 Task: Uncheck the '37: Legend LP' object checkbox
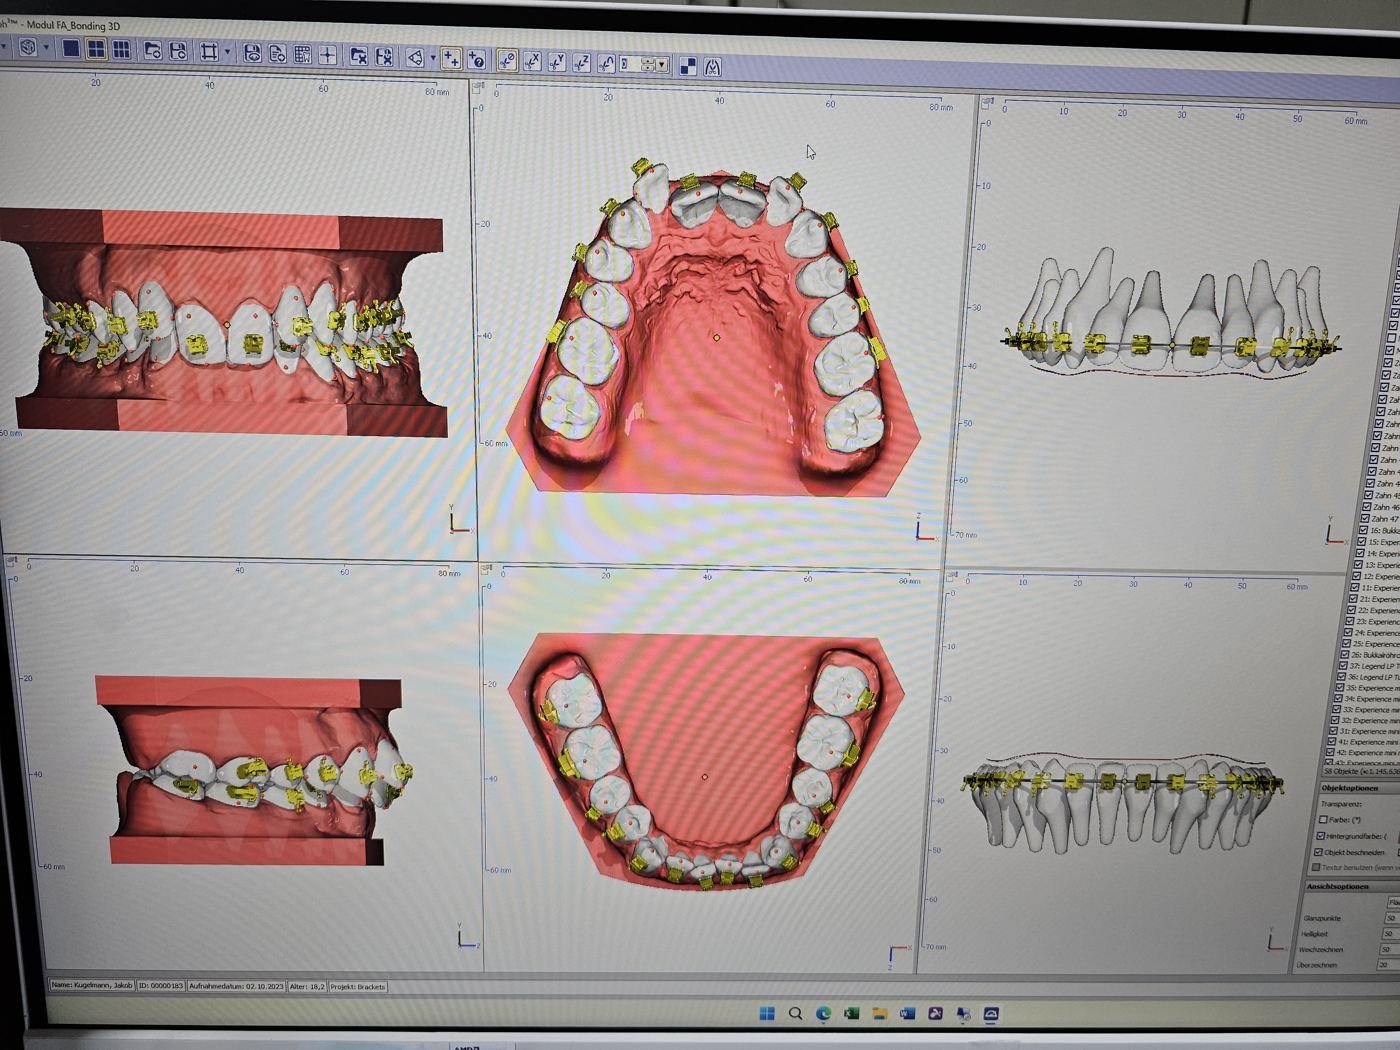(1341, 666)
